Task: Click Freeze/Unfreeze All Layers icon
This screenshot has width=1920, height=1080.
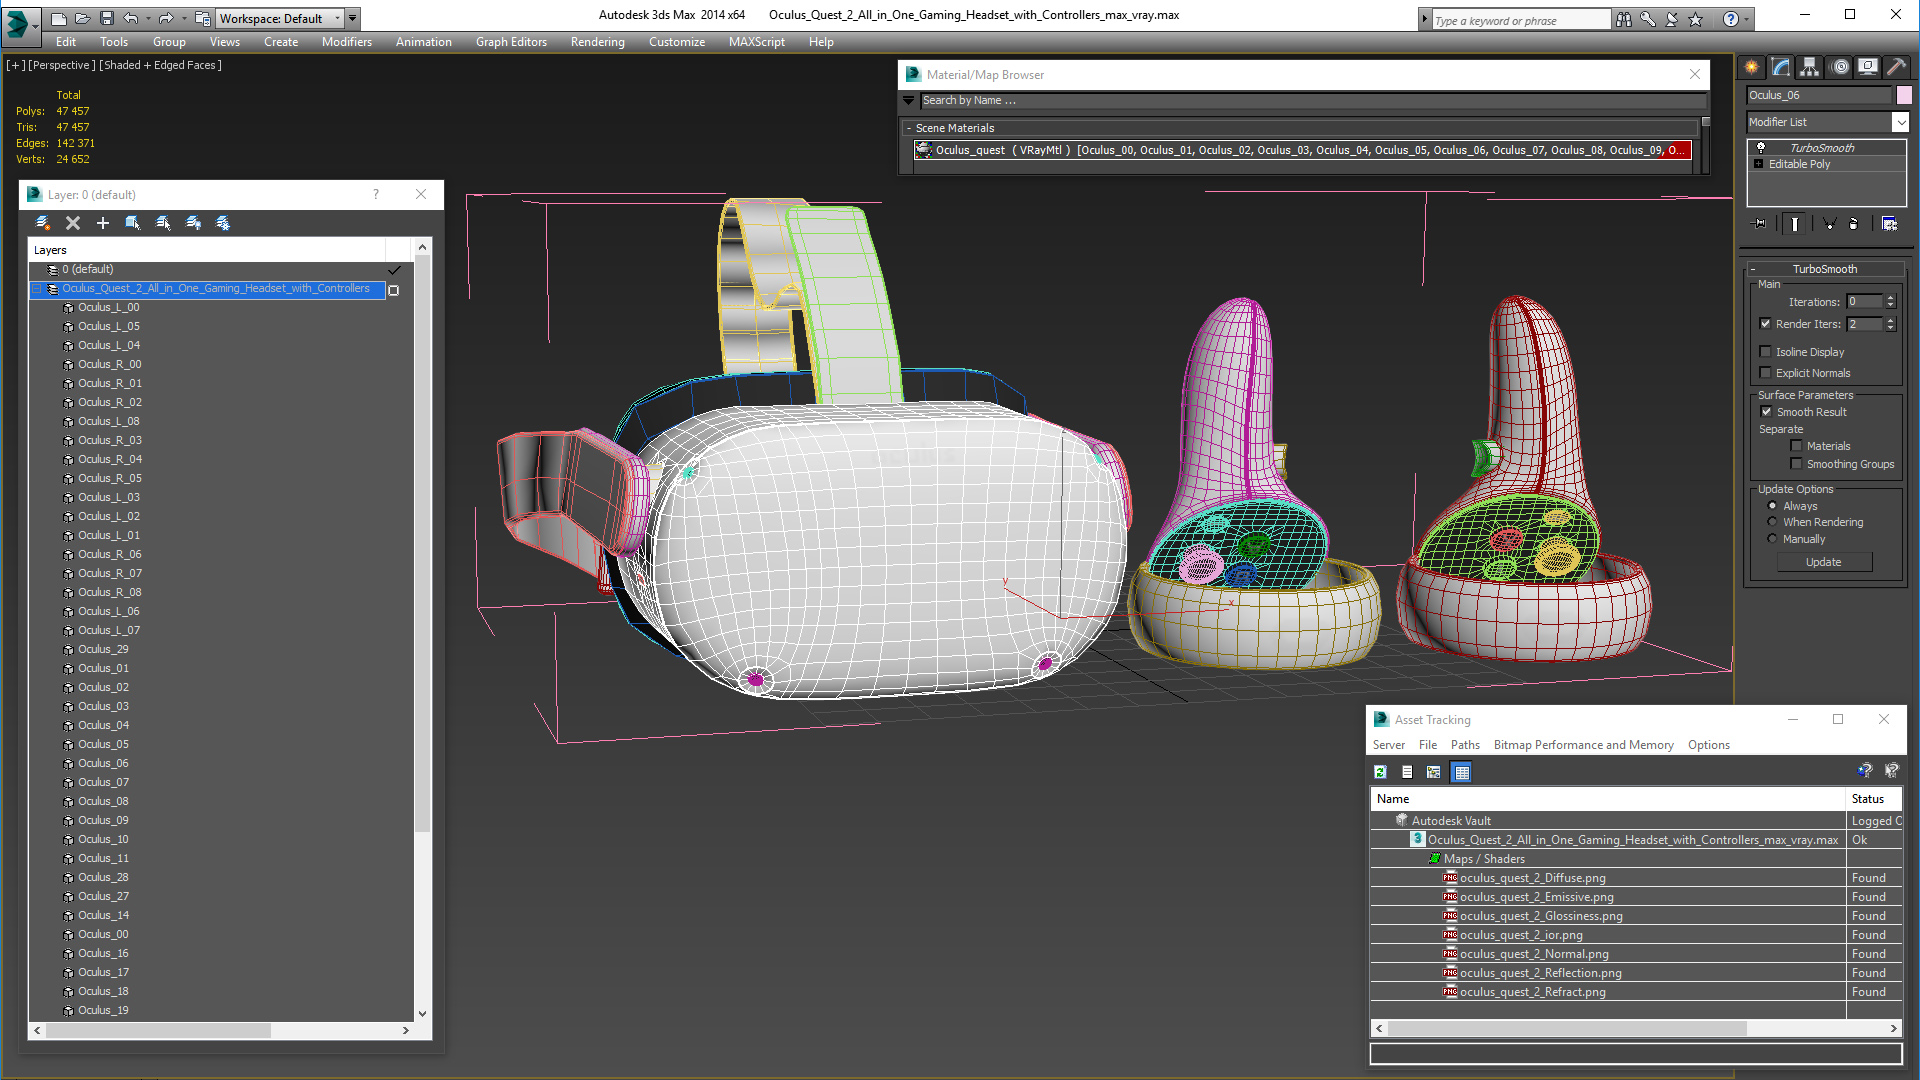Action: coord(223,223)
